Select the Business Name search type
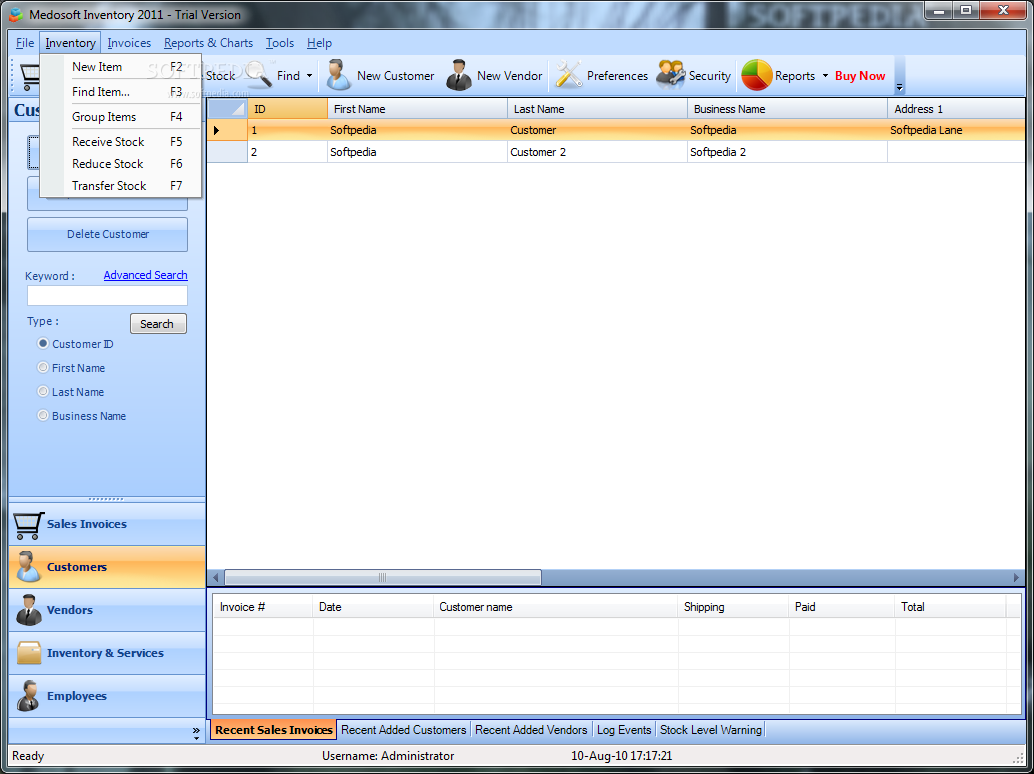Screen dimensions: 1034x774 [43, 415]
